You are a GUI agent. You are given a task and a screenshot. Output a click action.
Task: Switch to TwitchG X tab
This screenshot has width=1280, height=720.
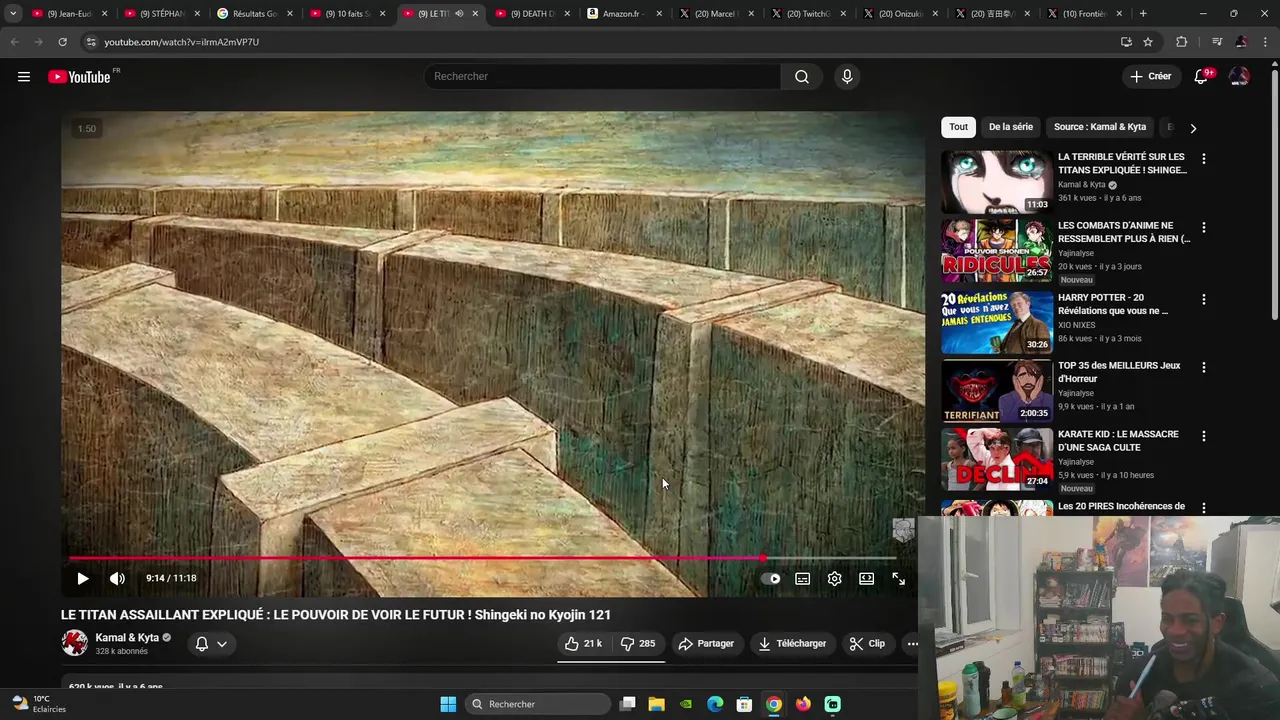809,14
